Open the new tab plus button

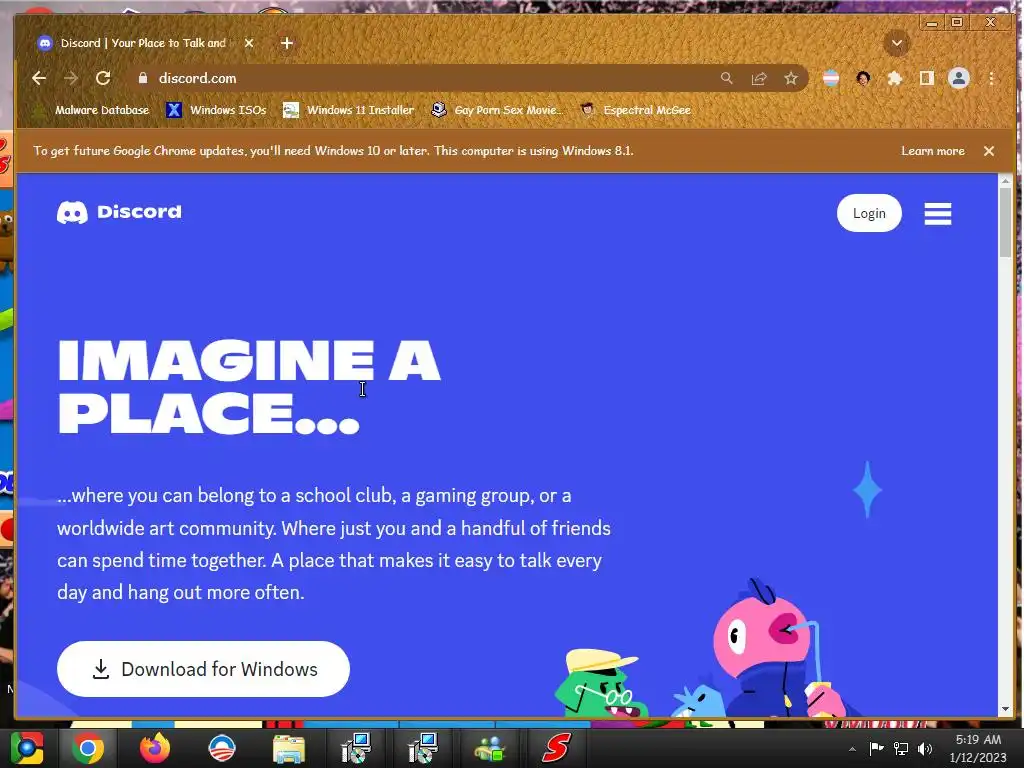[287, 43]
